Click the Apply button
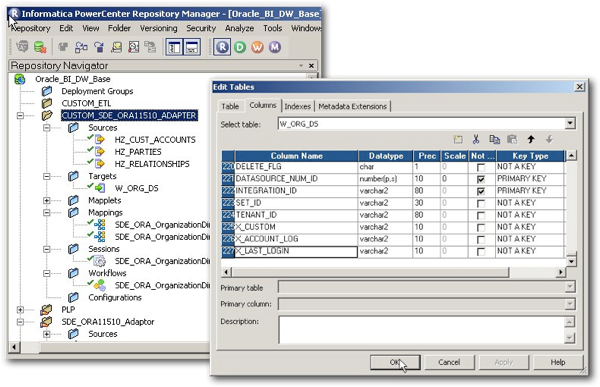 point(504,362)
